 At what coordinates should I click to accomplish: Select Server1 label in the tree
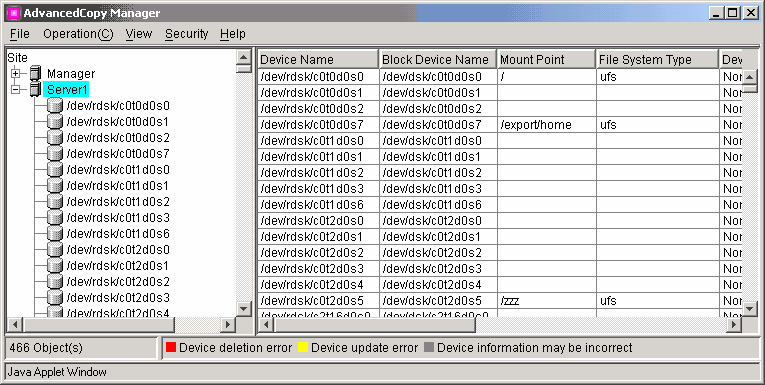tap(67, 90)
